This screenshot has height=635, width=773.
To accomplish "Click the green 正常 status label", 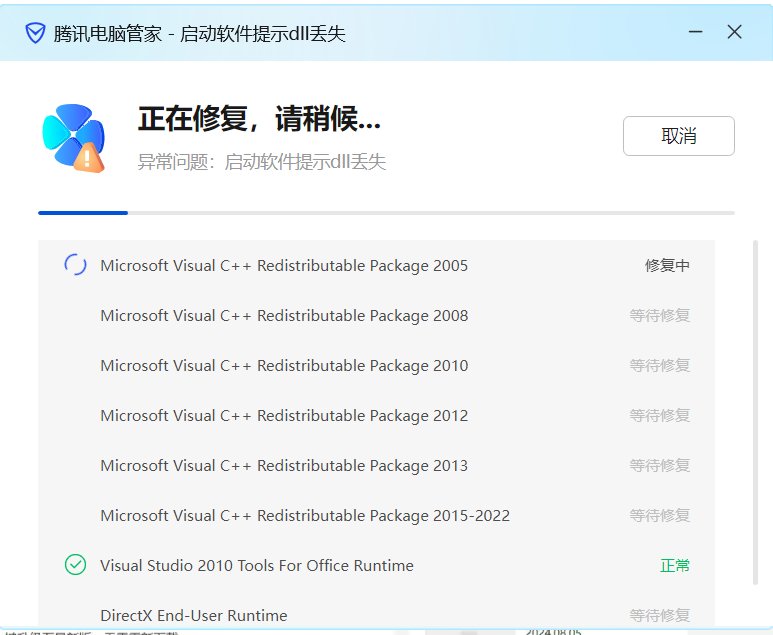I will pos(674,565).
